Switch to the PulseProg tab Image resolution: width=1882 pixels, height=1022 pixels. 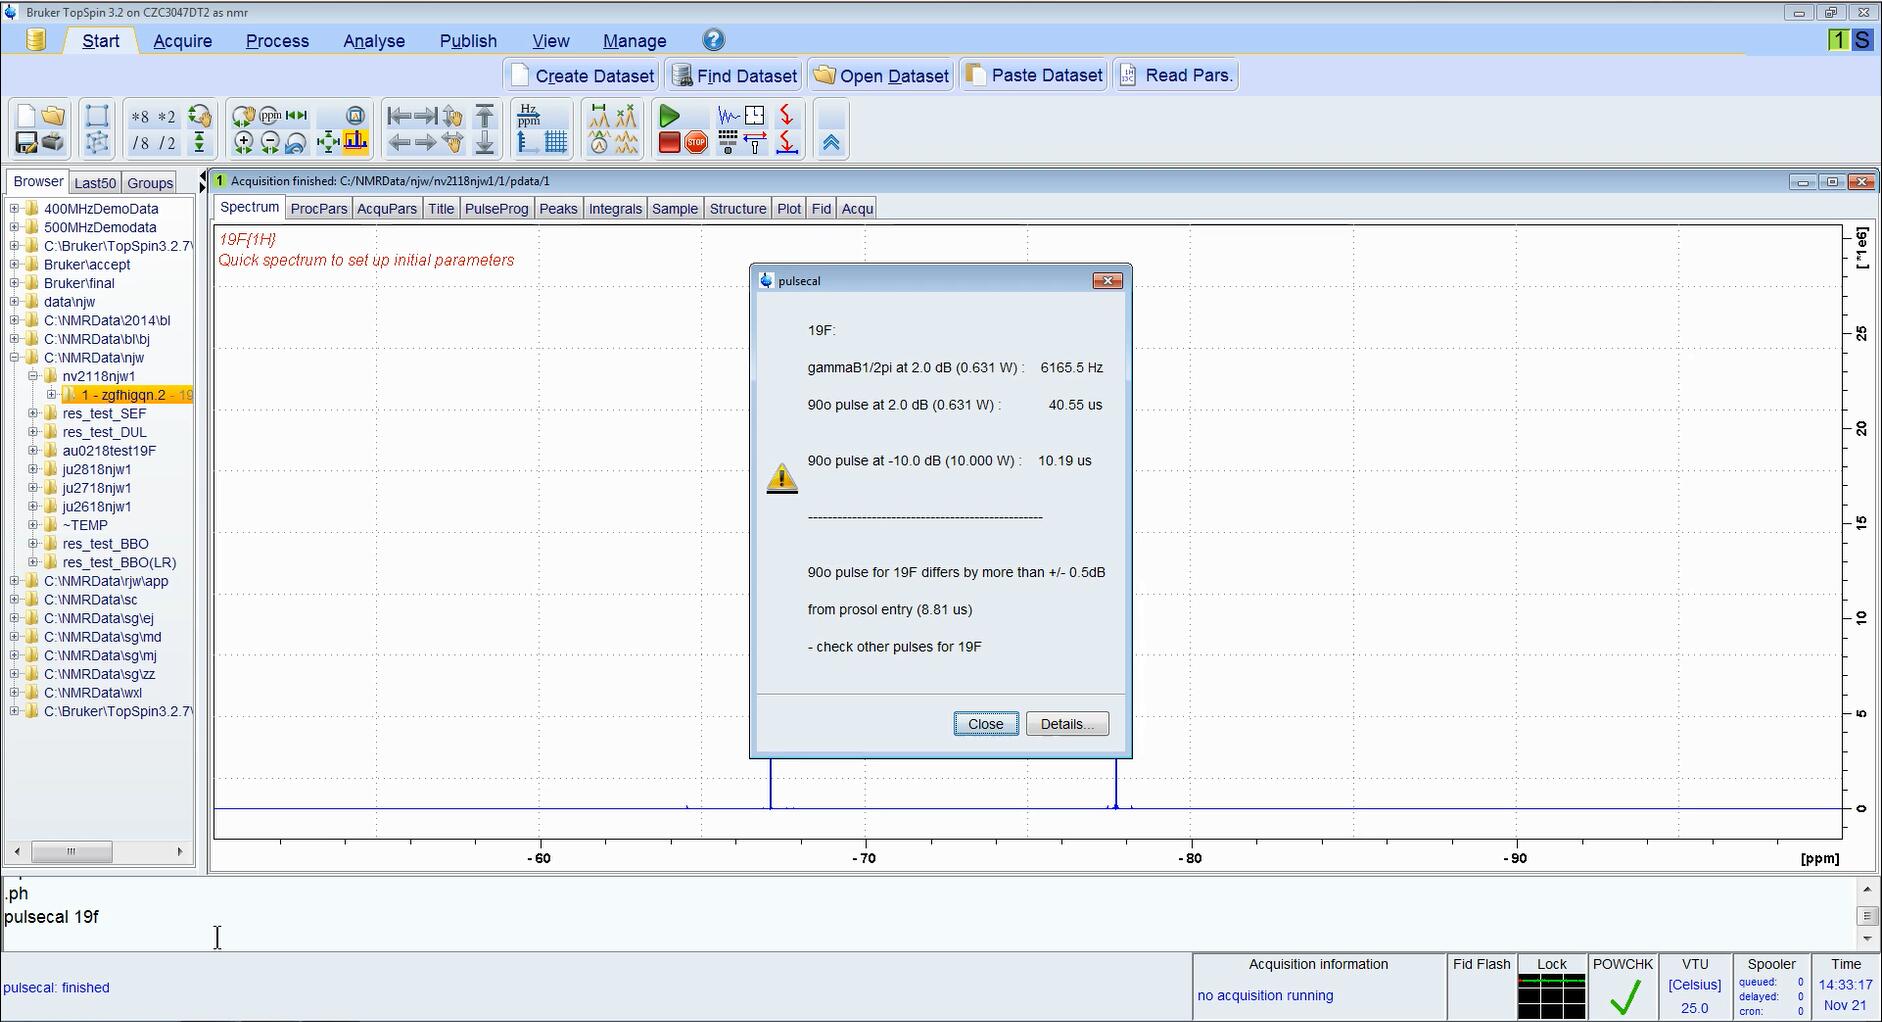coord(497,208)
